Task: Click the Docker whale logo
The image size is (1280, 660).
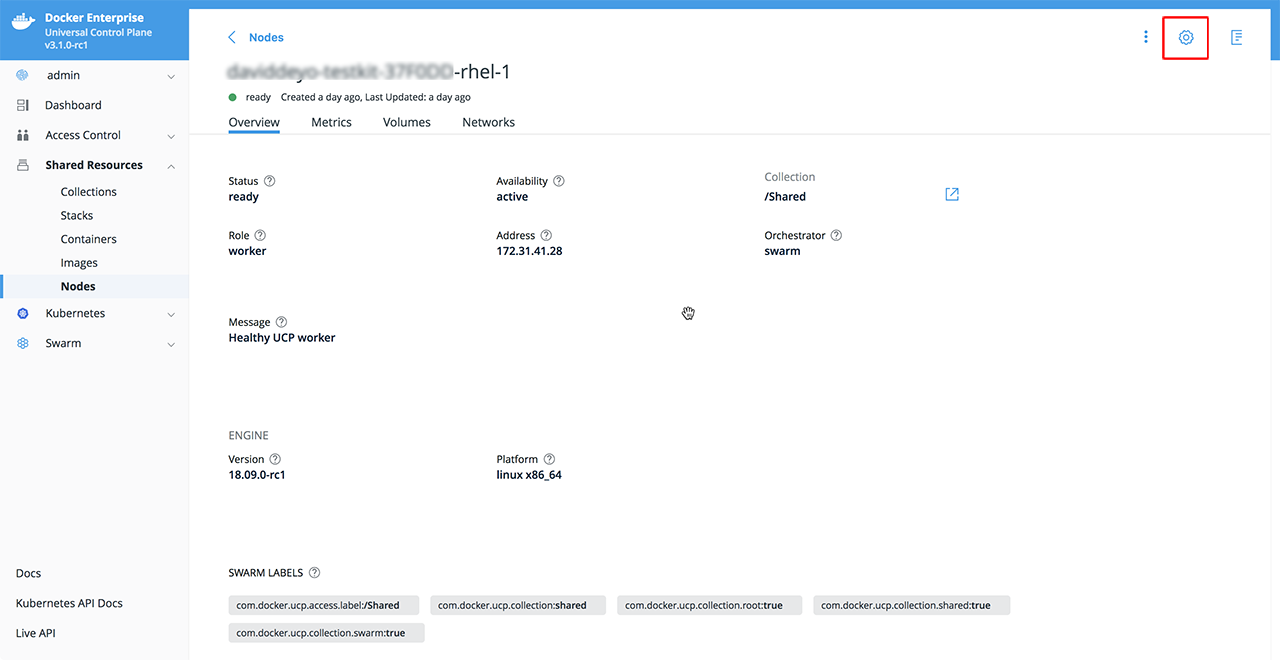Action: [24, 25]
